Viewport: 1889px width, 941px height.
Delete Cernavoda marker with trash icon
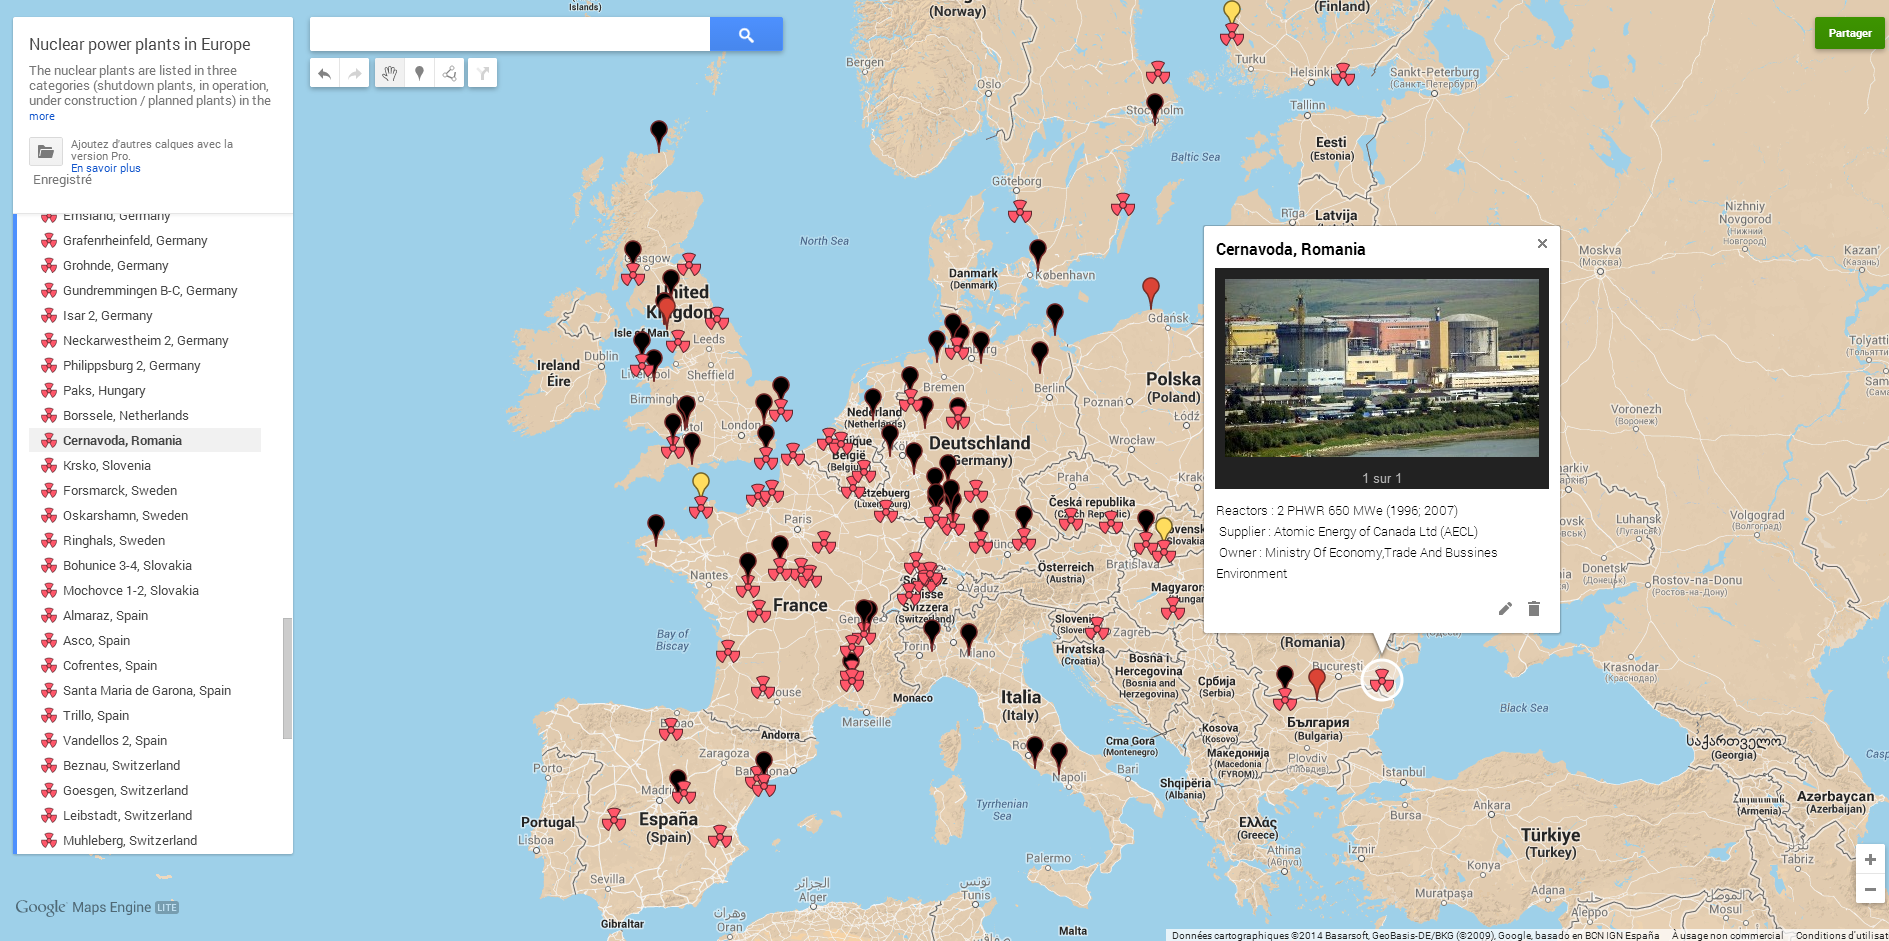click(1534, 608)
